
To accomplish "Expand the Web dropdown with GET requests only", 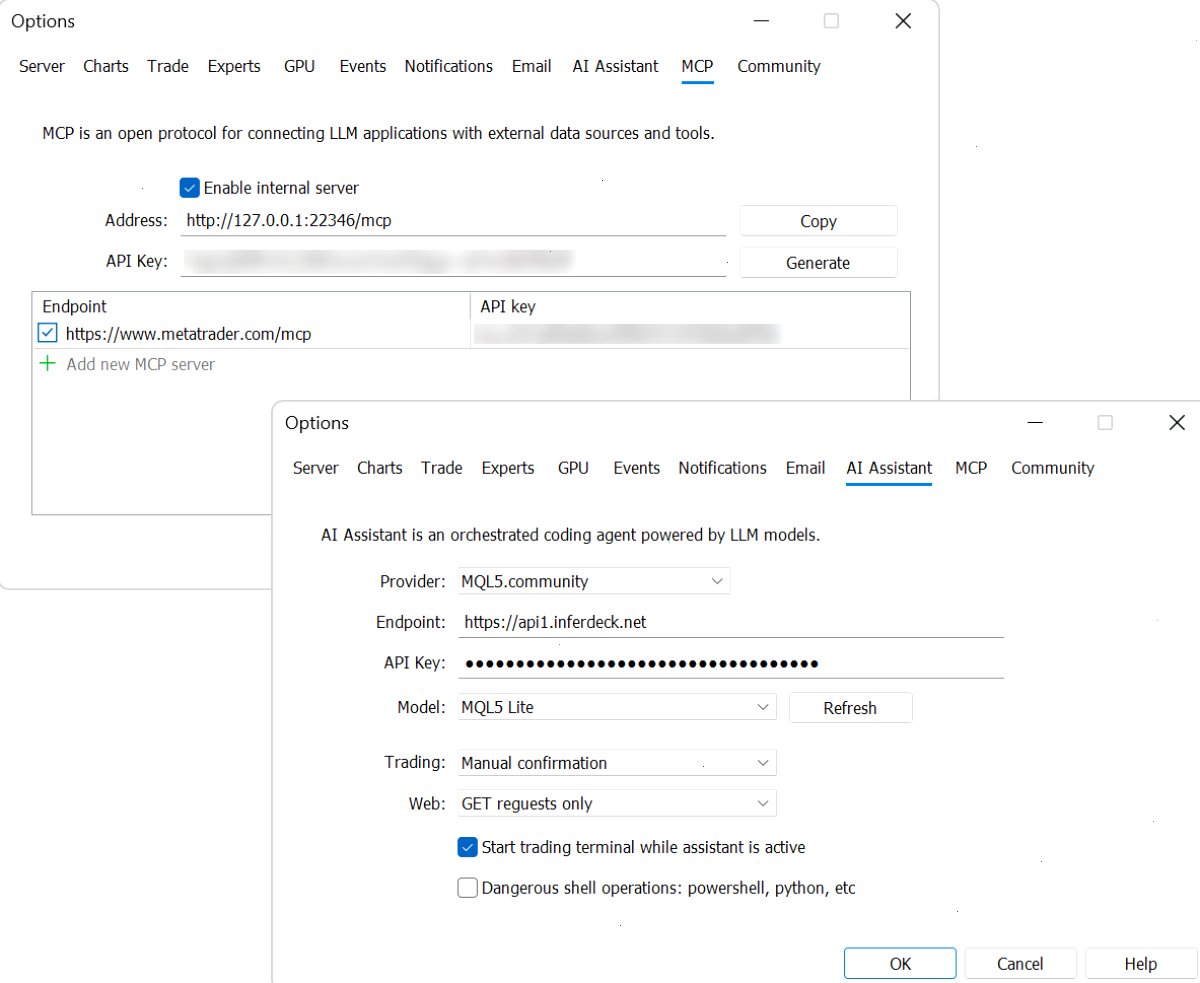I will pyautogui.click(x=616, y=804).
